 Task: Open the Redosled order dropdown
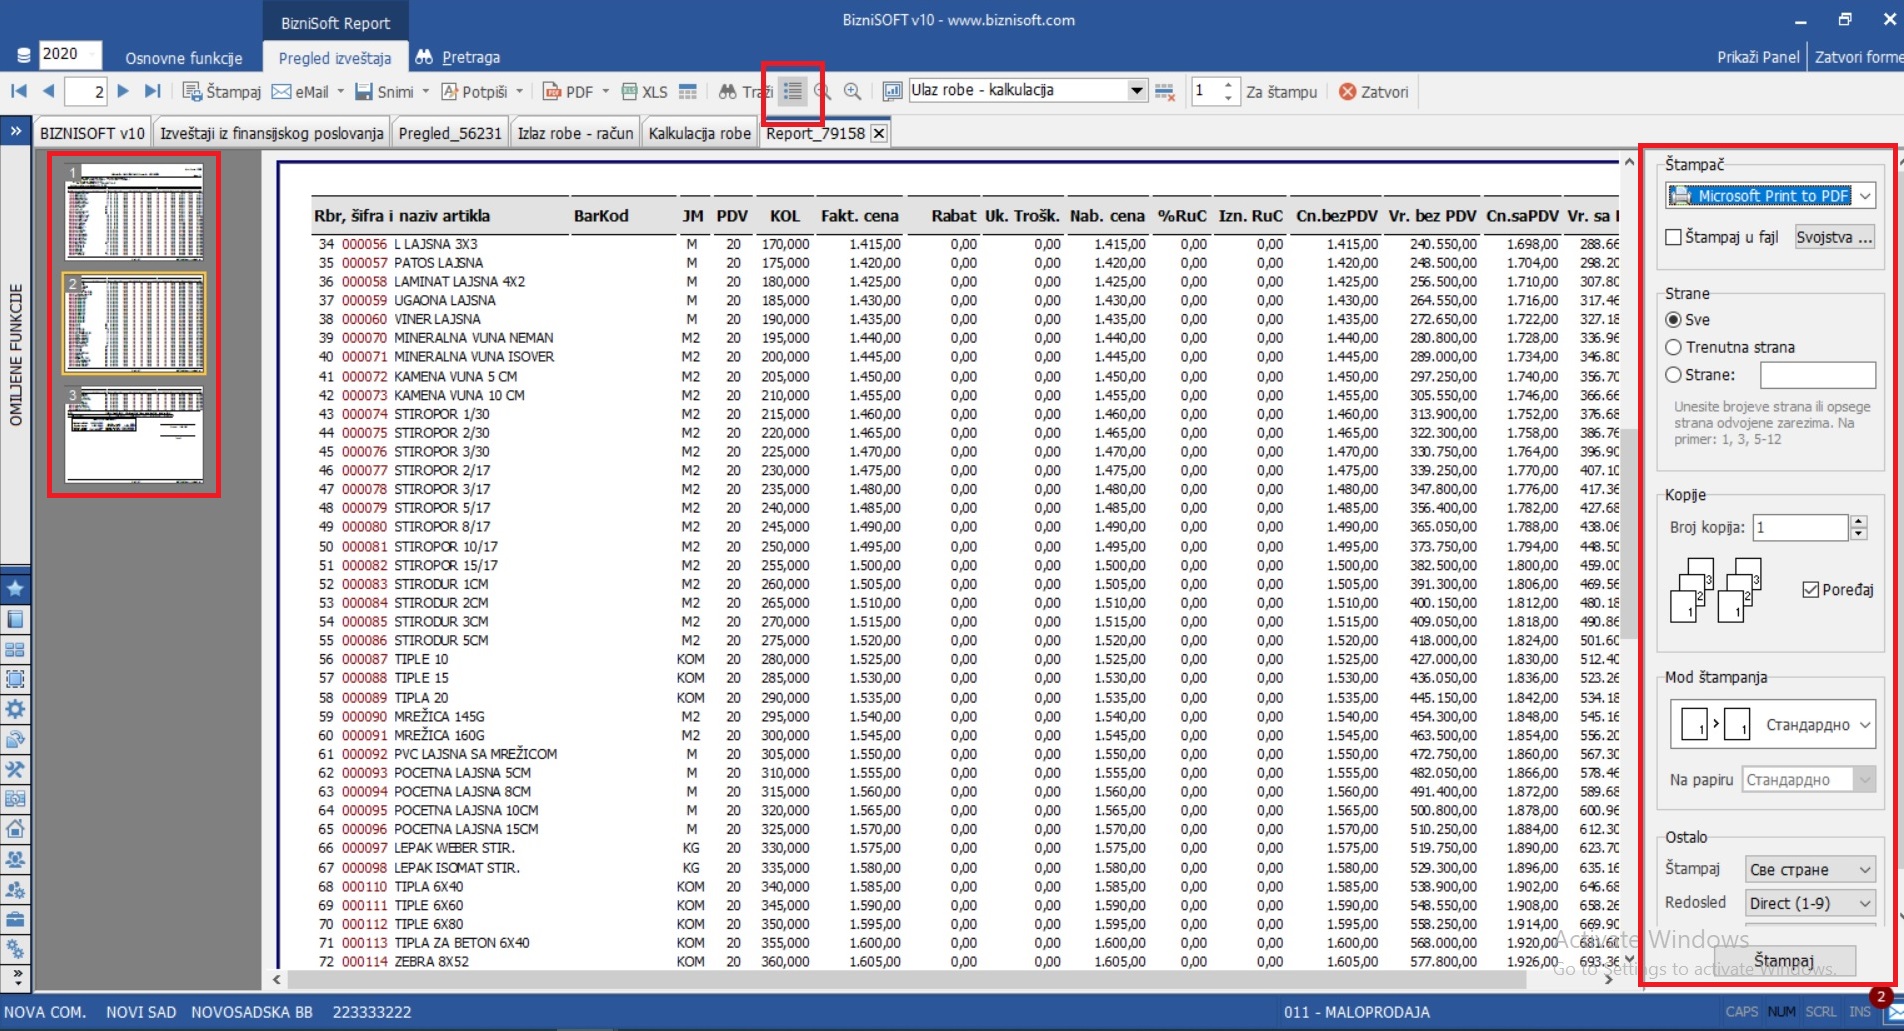point(1810,903)
